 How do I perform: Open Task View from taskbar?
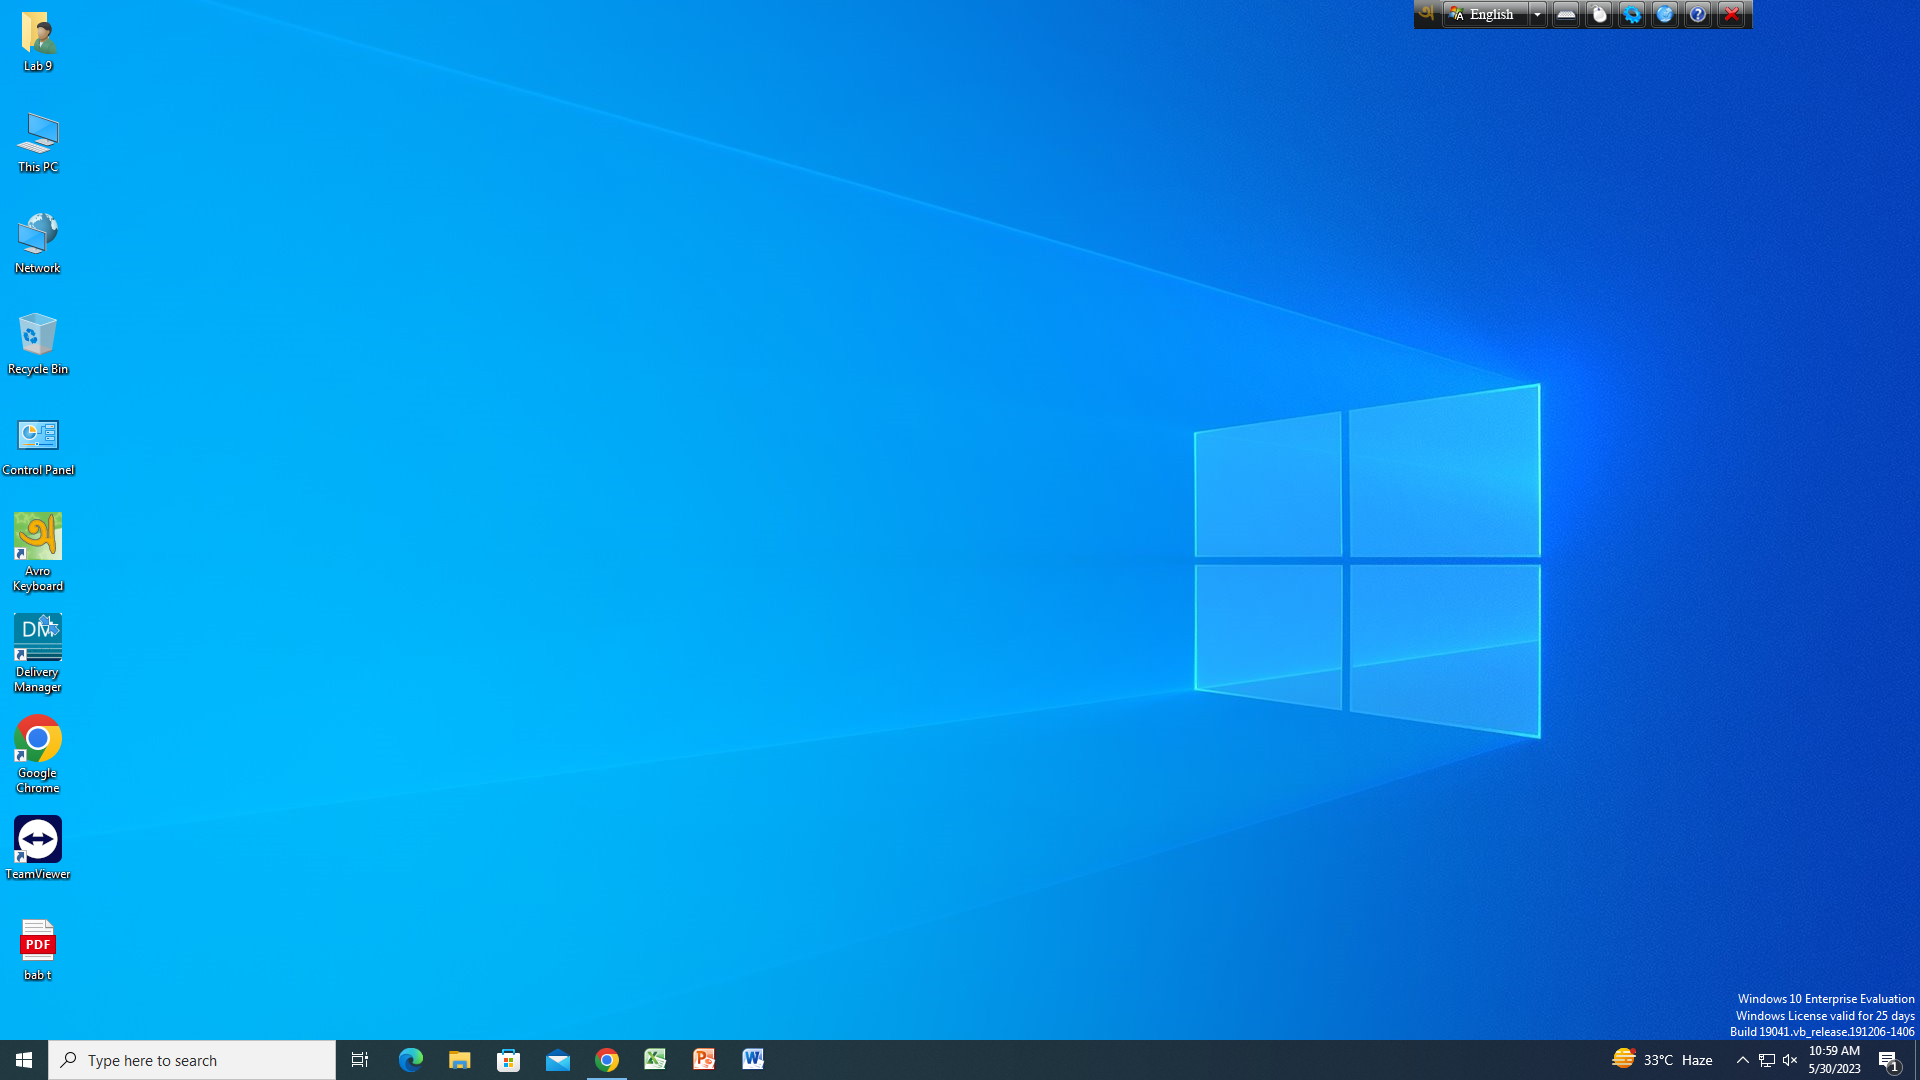360,1060
